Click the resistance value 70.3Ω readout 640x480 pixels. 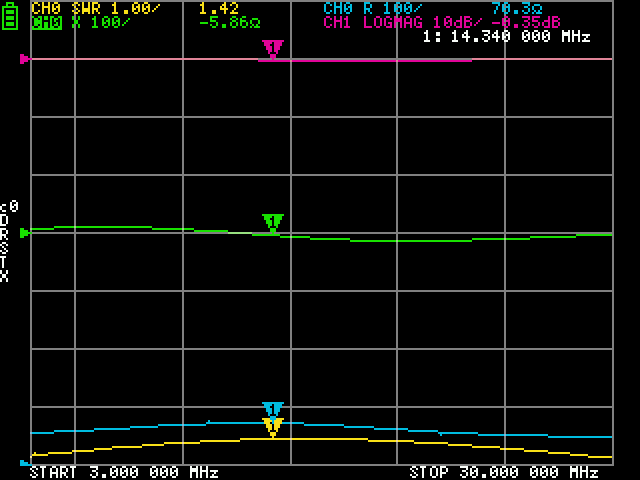click(x=516, y=8)
